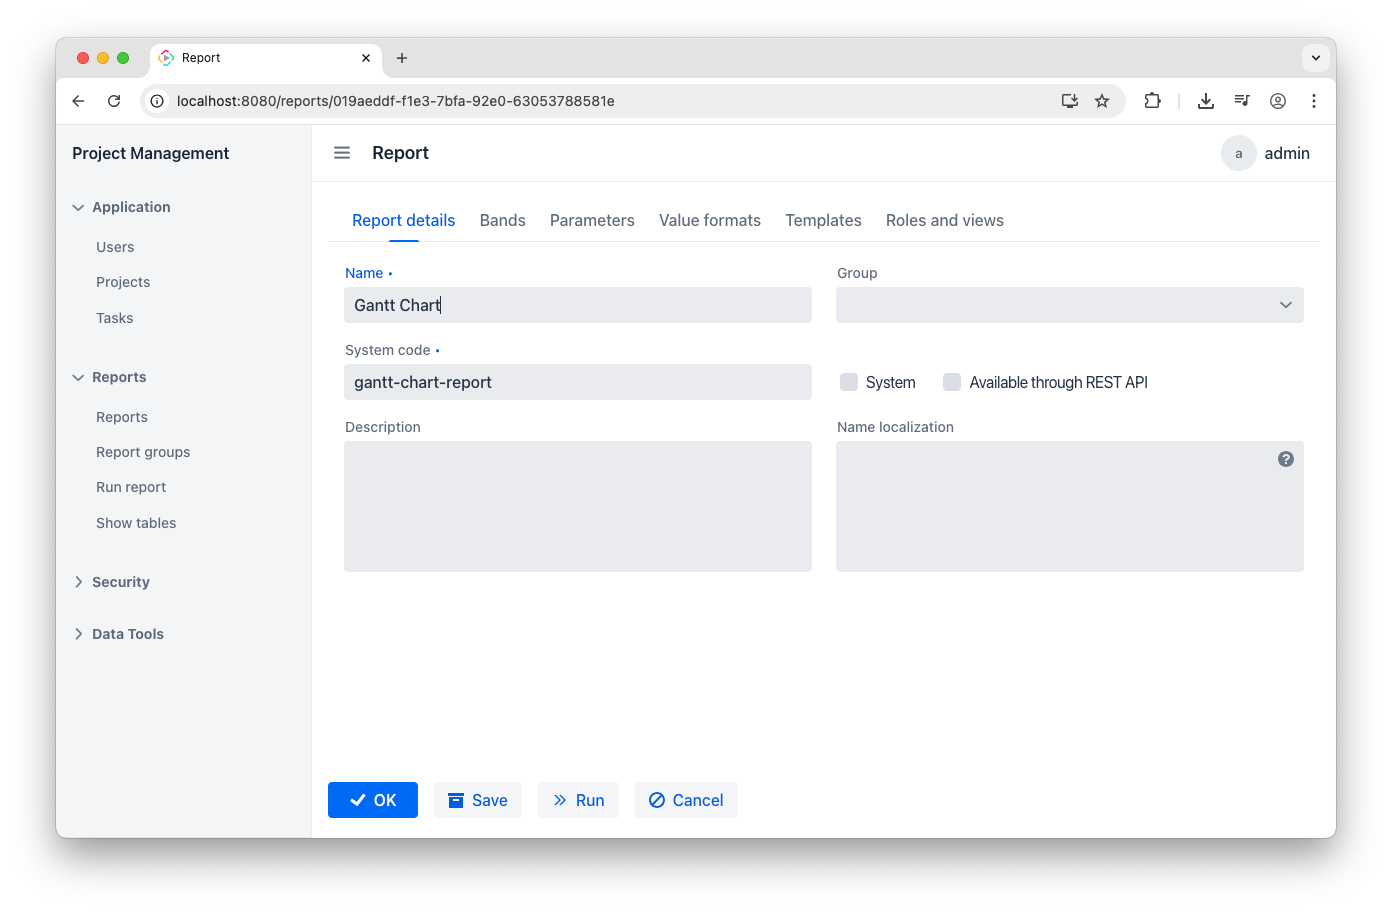
Task: Check Available through REST API
Action: tap(952, 382)
